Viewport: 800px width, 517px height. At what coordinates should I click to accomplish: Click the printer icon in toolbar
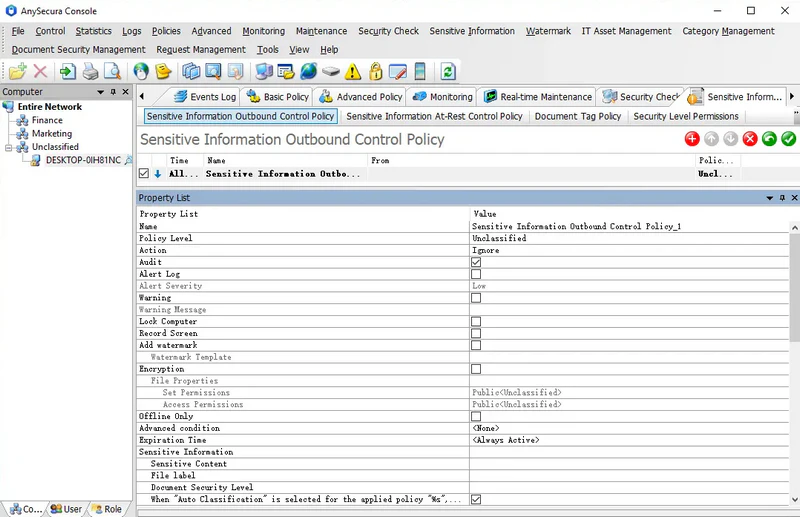(90, 71)
